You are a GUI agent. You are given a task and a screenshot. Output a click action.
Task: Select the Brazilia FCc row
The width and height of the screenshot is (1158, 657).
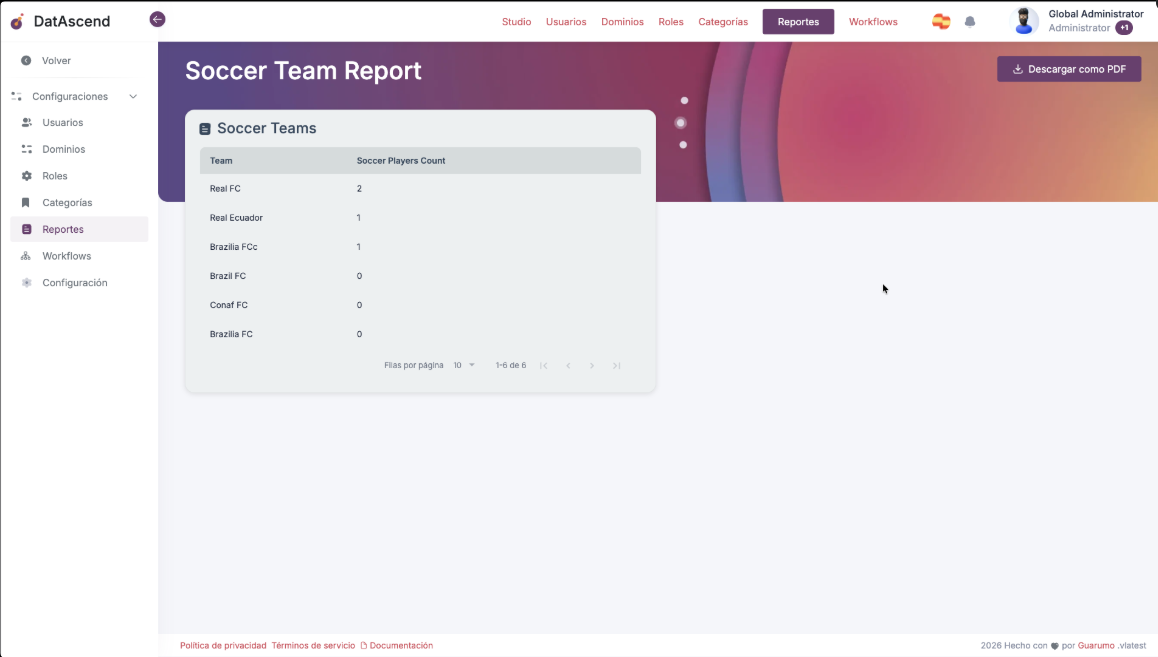[x=420, y=247]
